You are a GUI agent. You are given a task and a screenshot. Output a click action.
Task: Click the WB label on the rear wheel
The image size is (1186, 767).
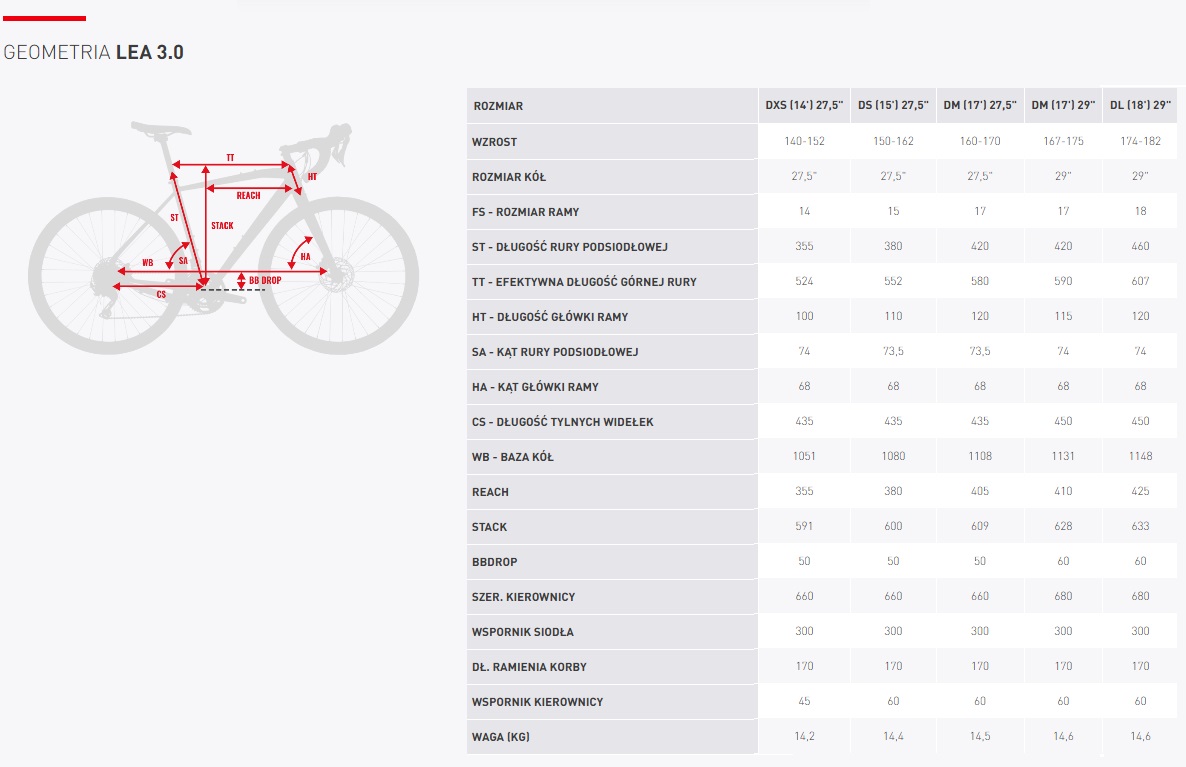(x=147, y=262)
